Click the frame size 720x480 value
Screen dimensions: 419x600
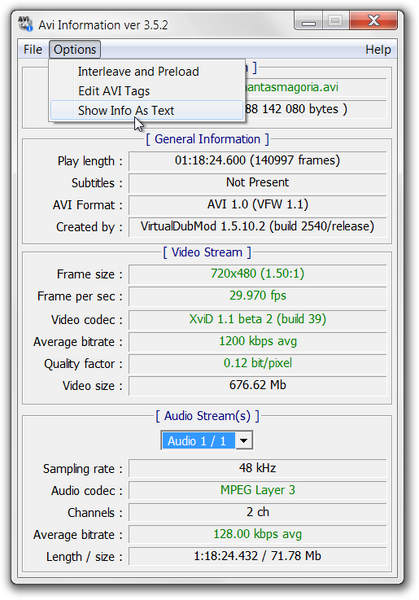tap(258, 274)
